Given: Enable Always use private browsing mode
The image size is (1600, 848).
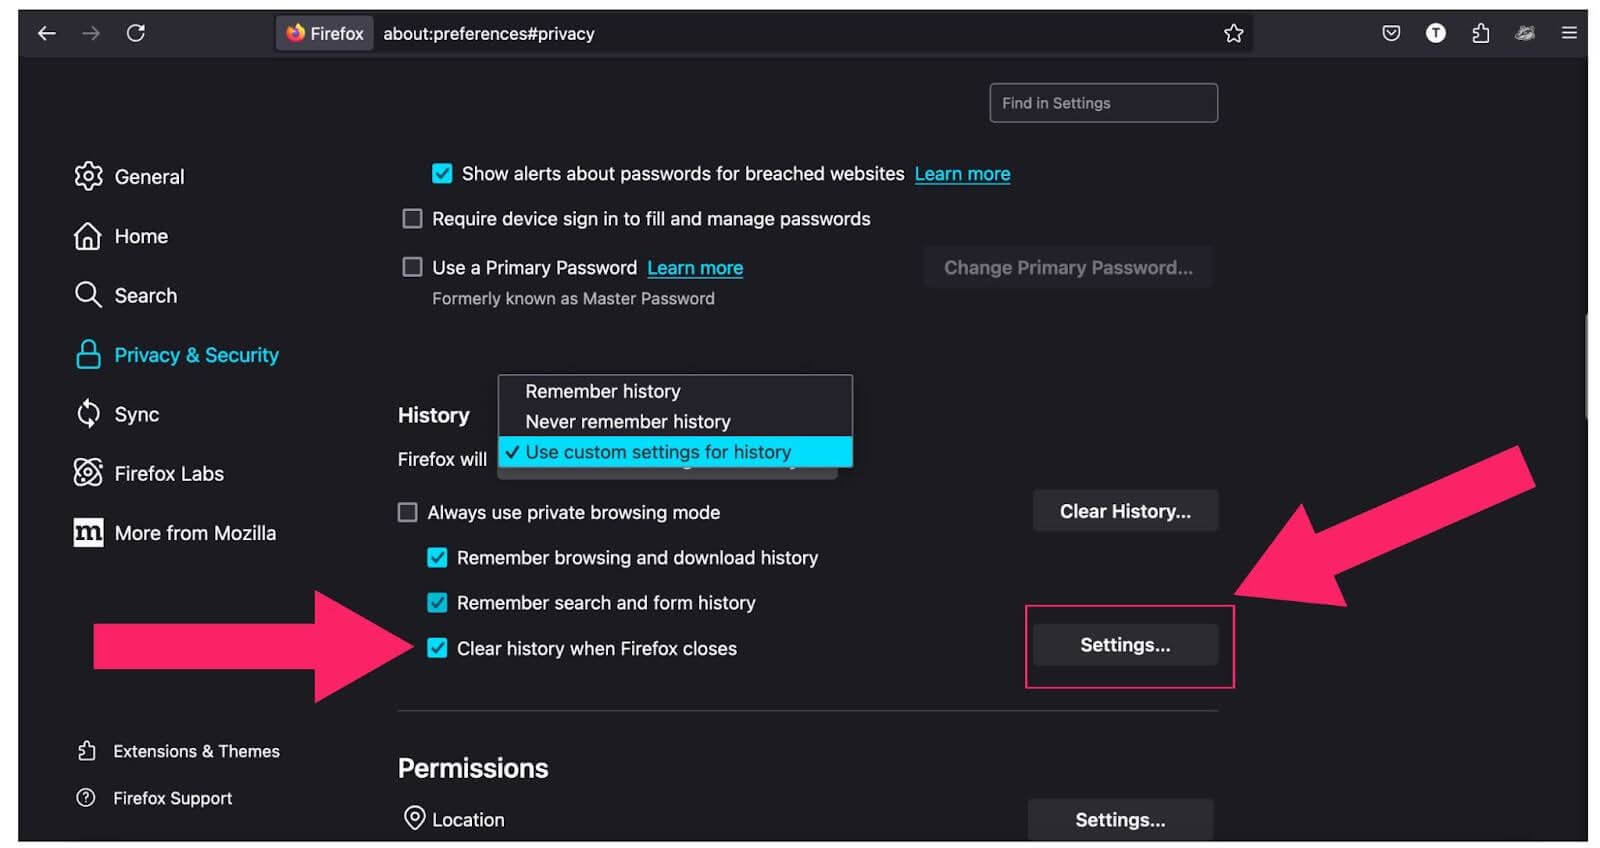Looking at the screenshot, I should pyautogui.click(x=407, y=512).
